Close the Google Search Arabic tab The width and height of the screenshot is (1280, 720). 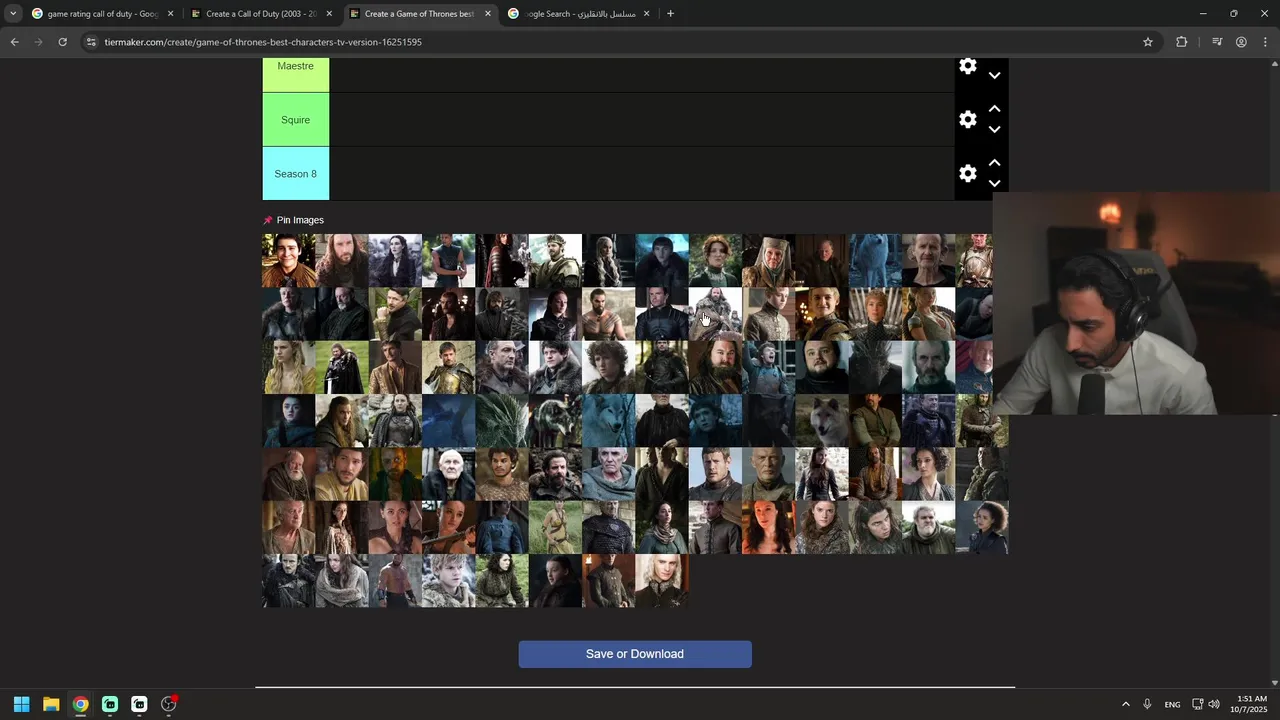pyautogui.click(x=646, y=14)
